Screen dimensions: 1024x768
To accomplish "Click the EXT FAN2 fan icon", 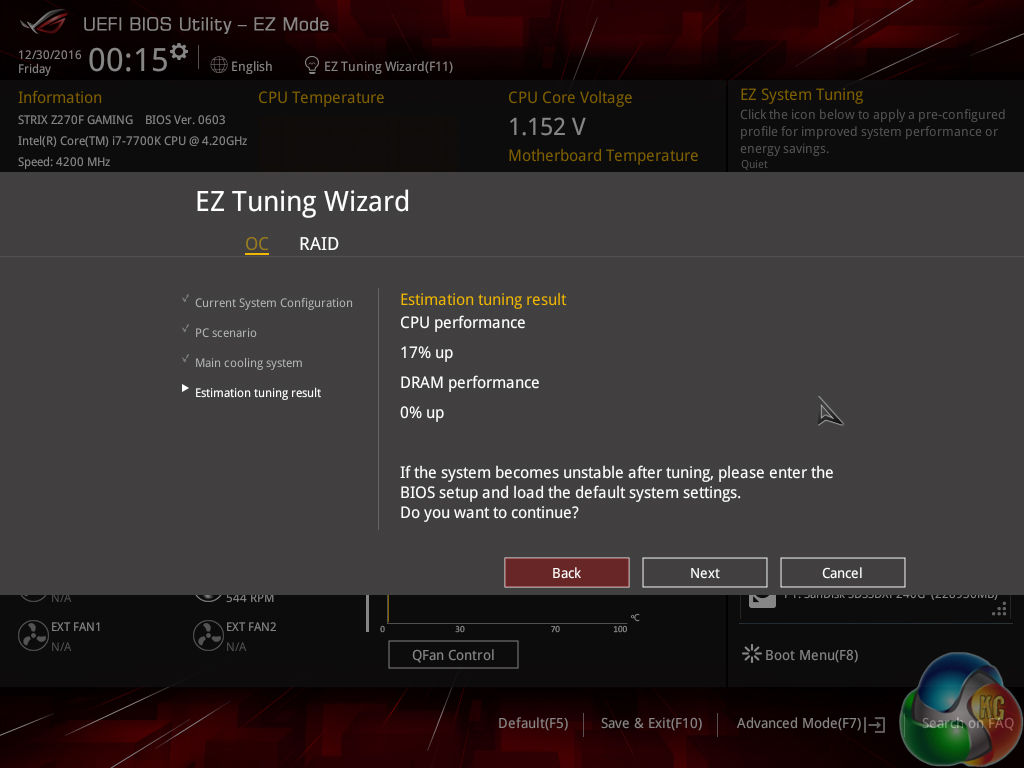I will [208, 635].
